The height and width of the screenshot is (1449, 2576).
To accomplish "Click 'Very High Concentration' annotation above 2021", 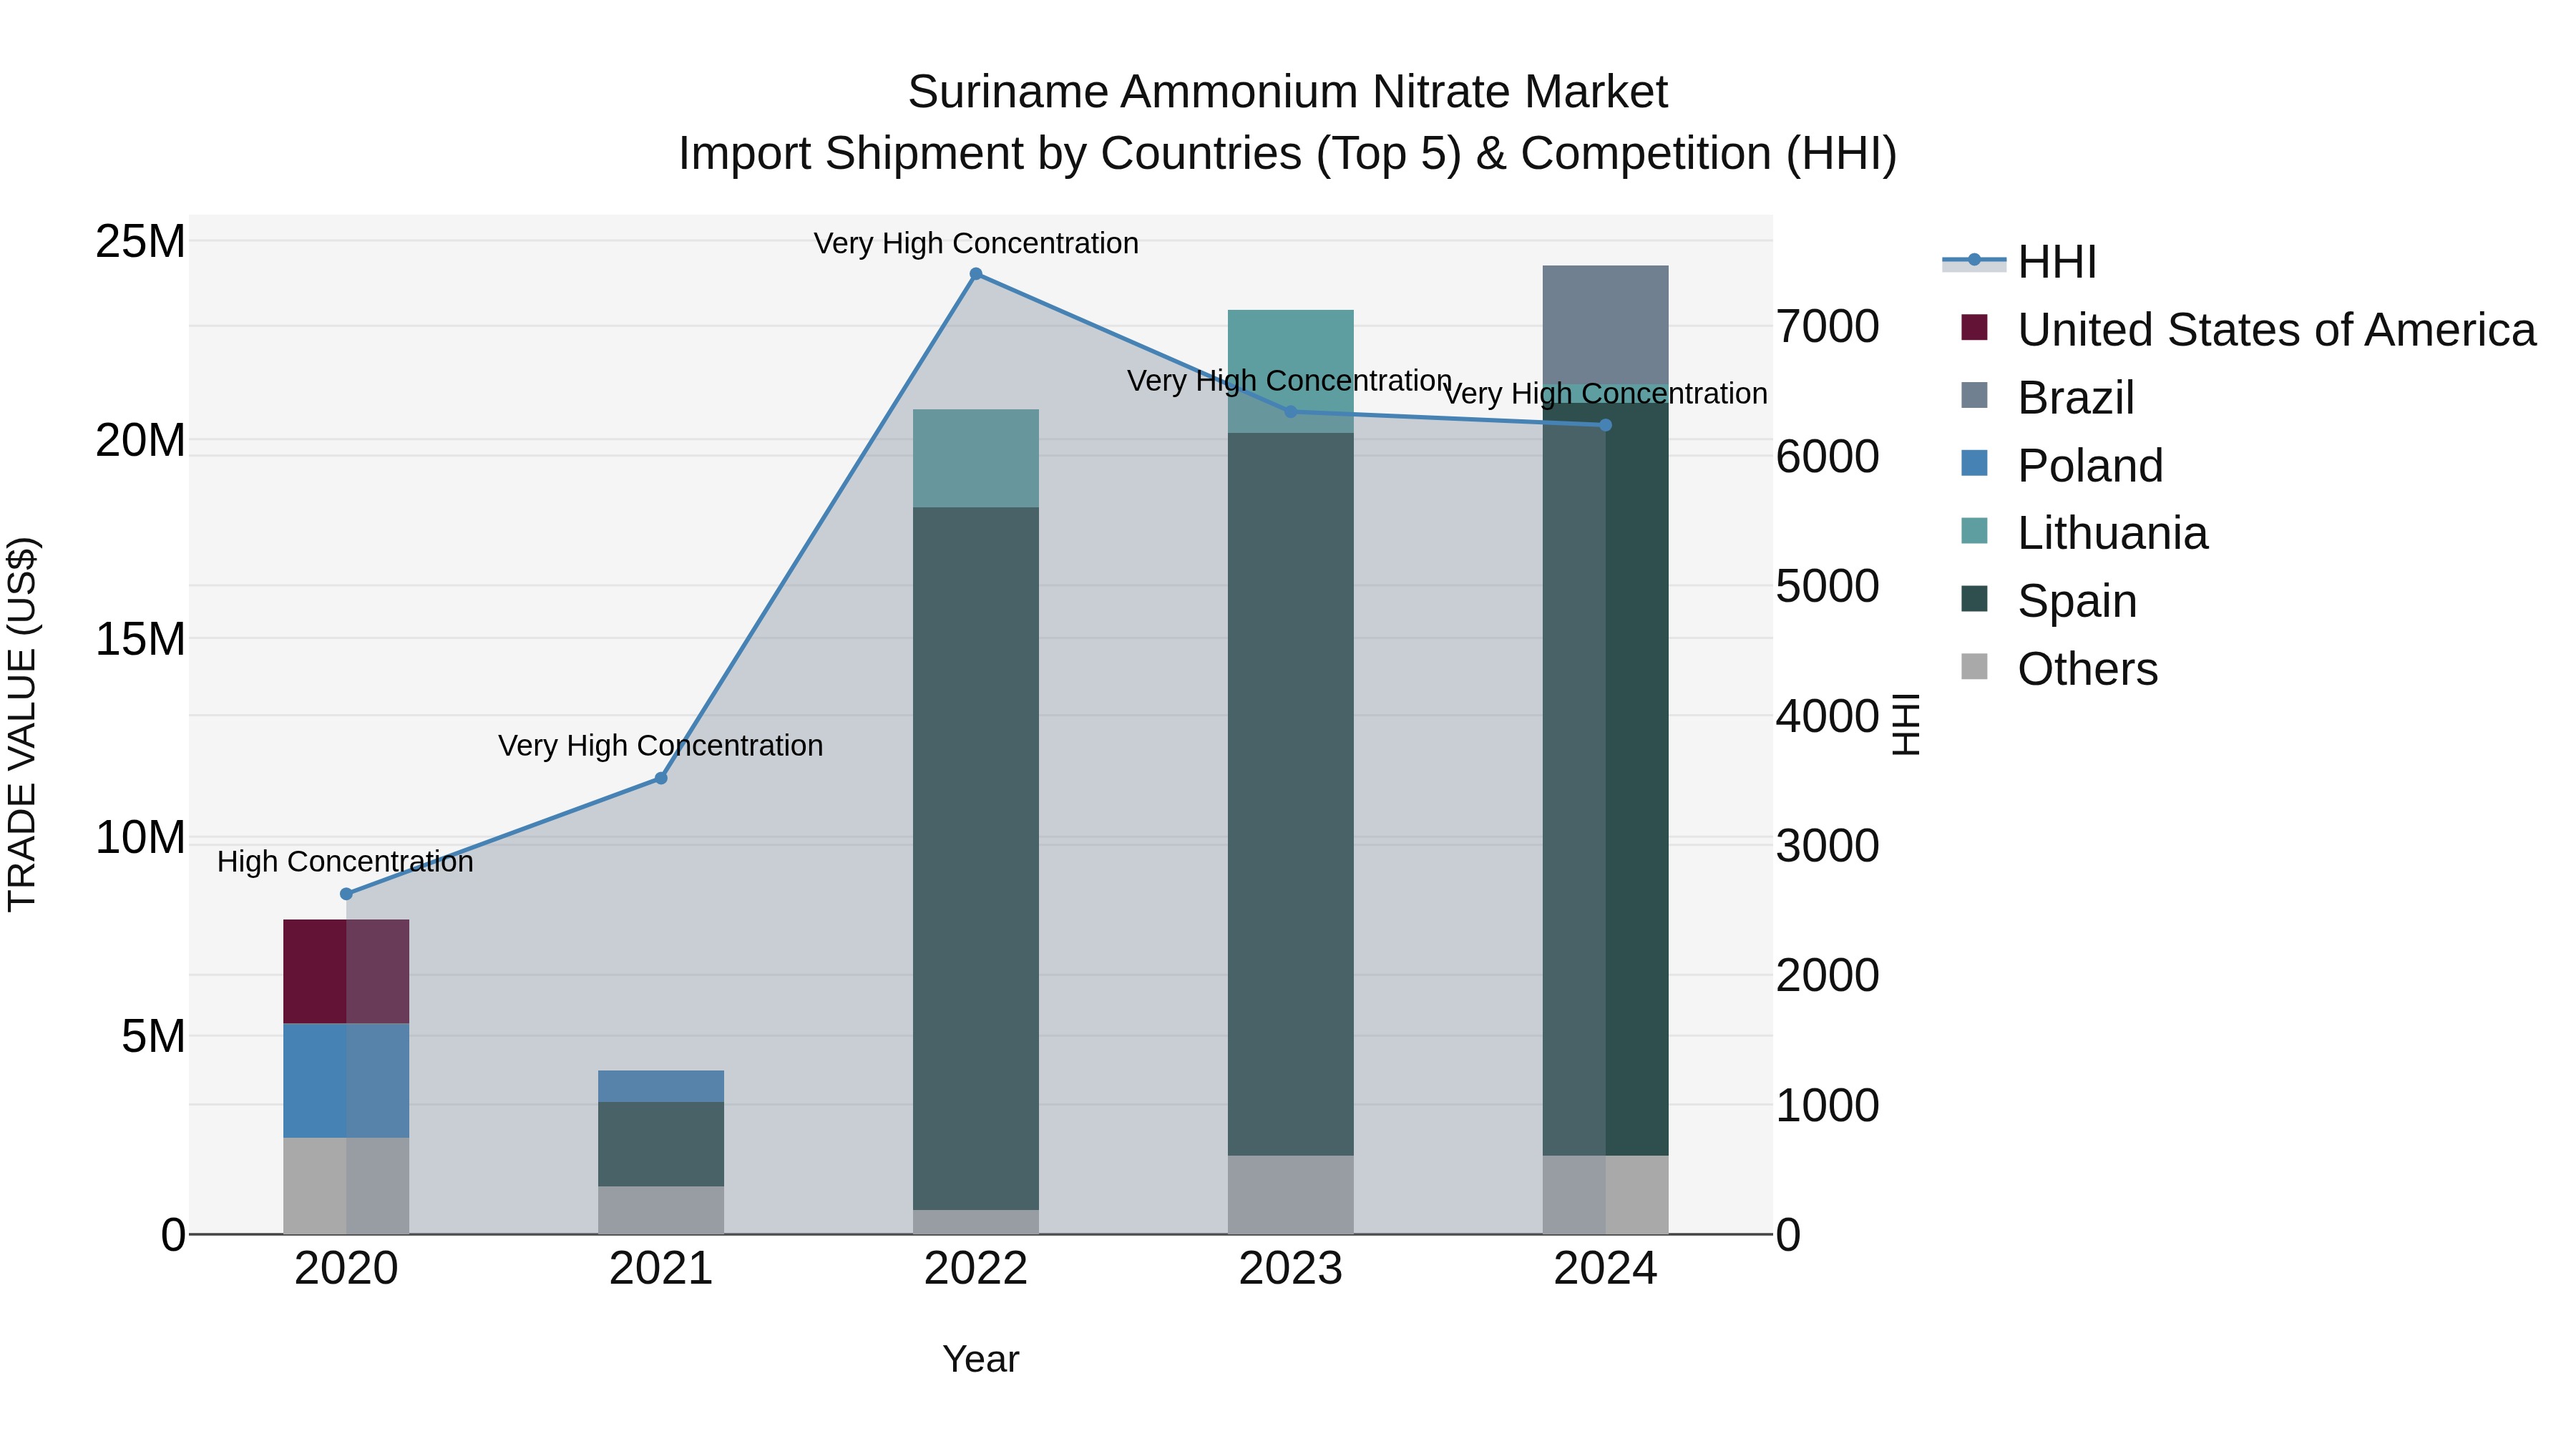I will [x=661, y=745].
